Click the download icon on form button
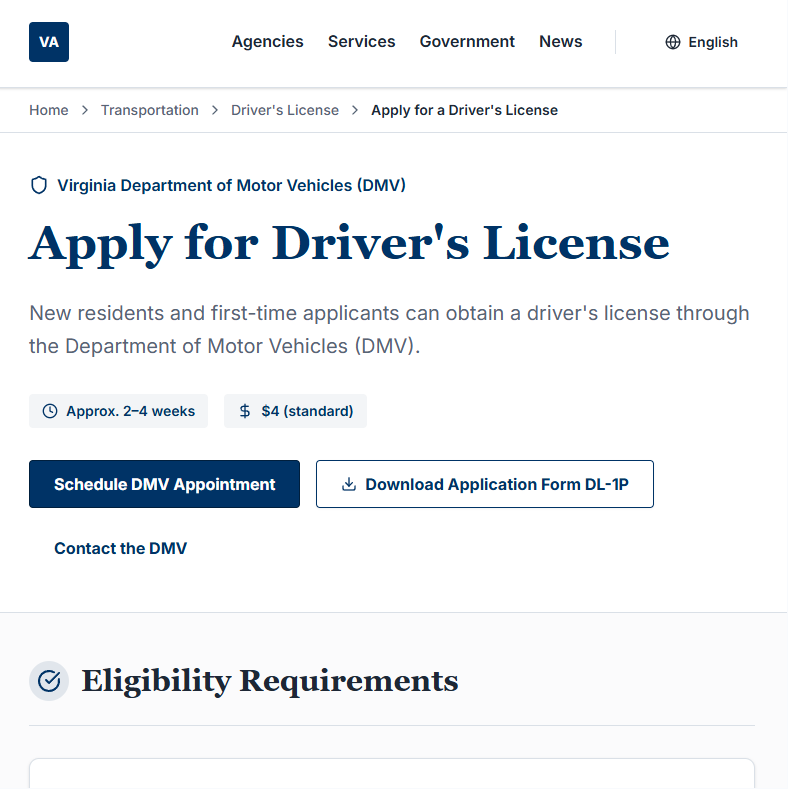Image resolution: width=788 pixels, height=789 pixels. (349, 484)
